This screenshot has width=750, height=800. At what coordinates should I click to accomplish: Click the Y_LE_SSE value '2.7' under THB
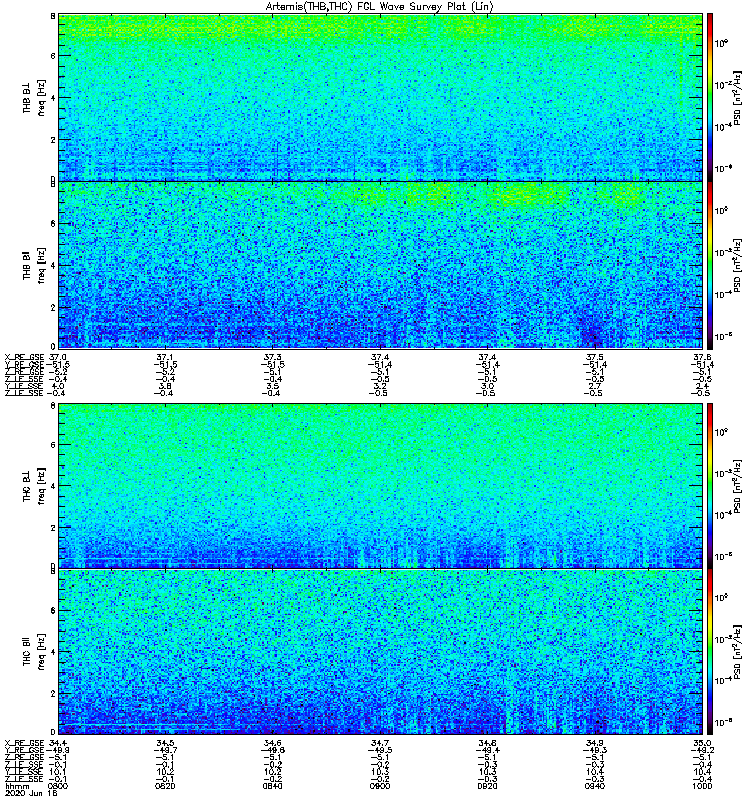(594, 386)
